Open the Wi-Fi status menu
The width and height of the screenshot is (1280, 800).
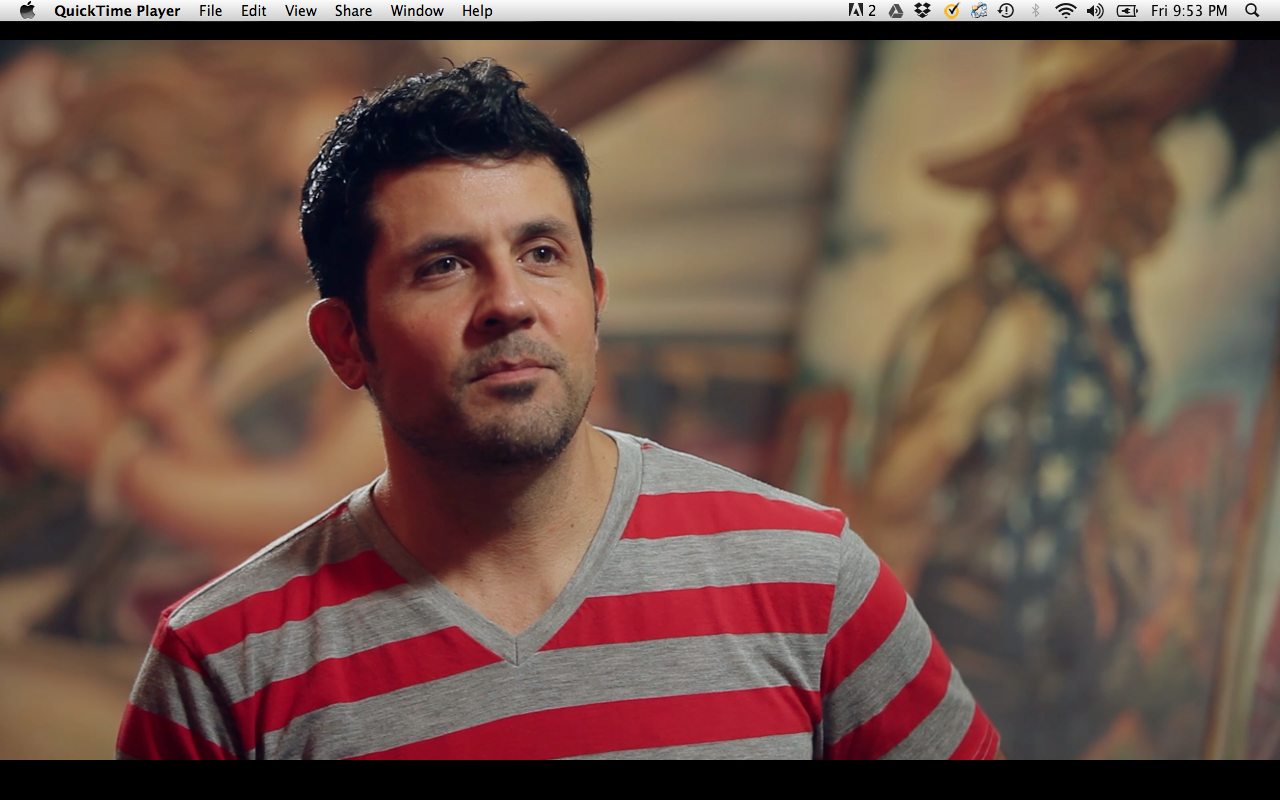click(x=1066, y=11)
